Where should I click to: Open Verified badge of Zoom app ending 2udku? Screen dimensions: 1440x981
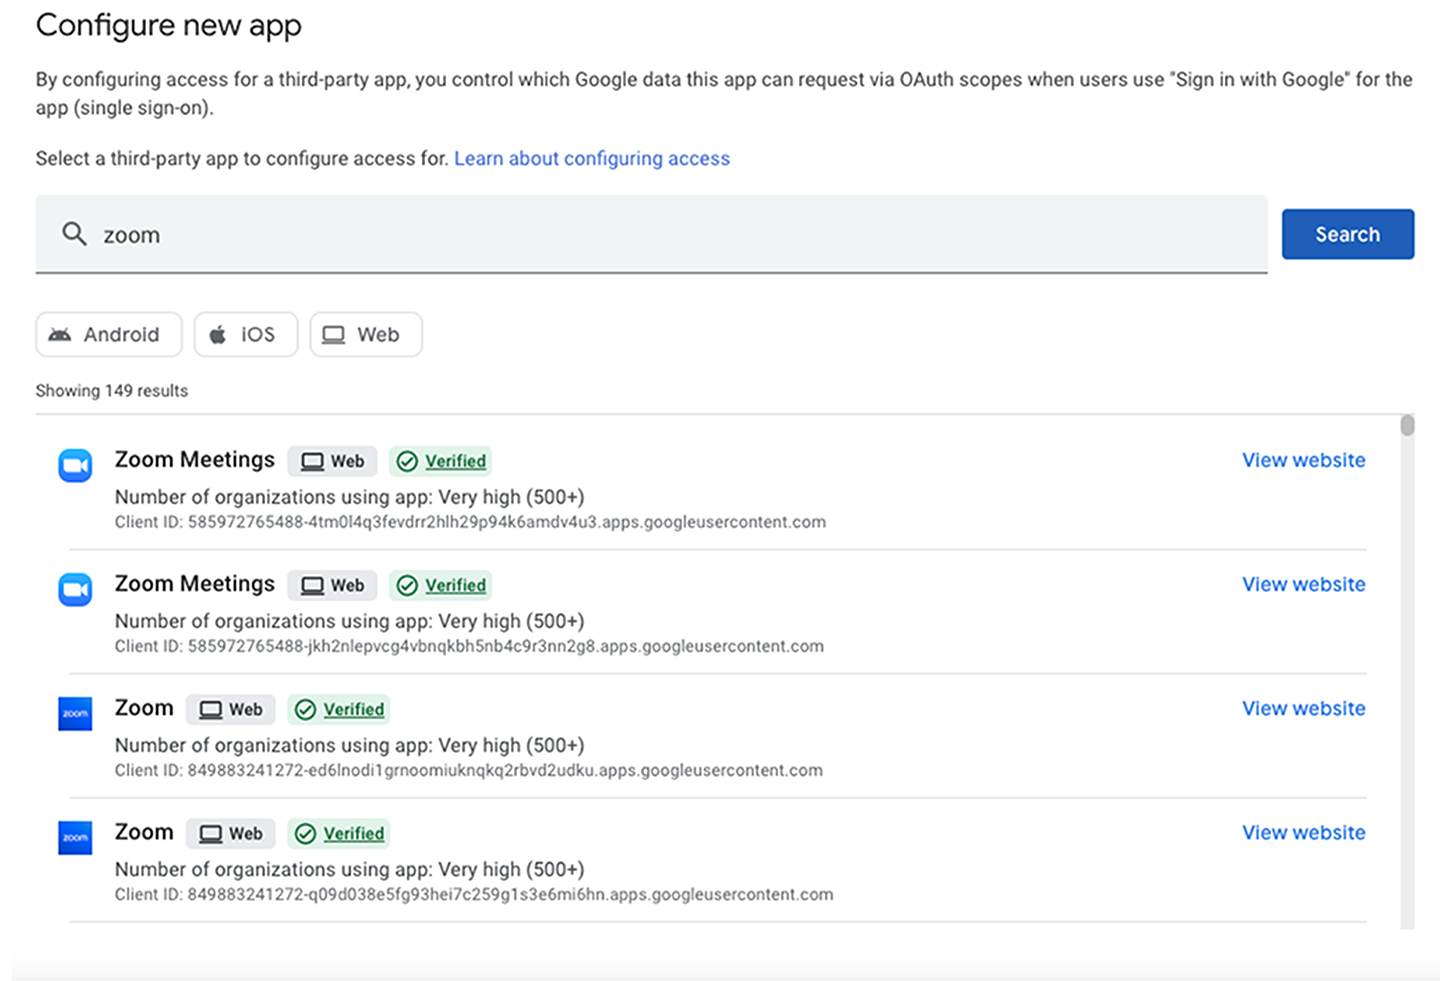coord(338,709)
